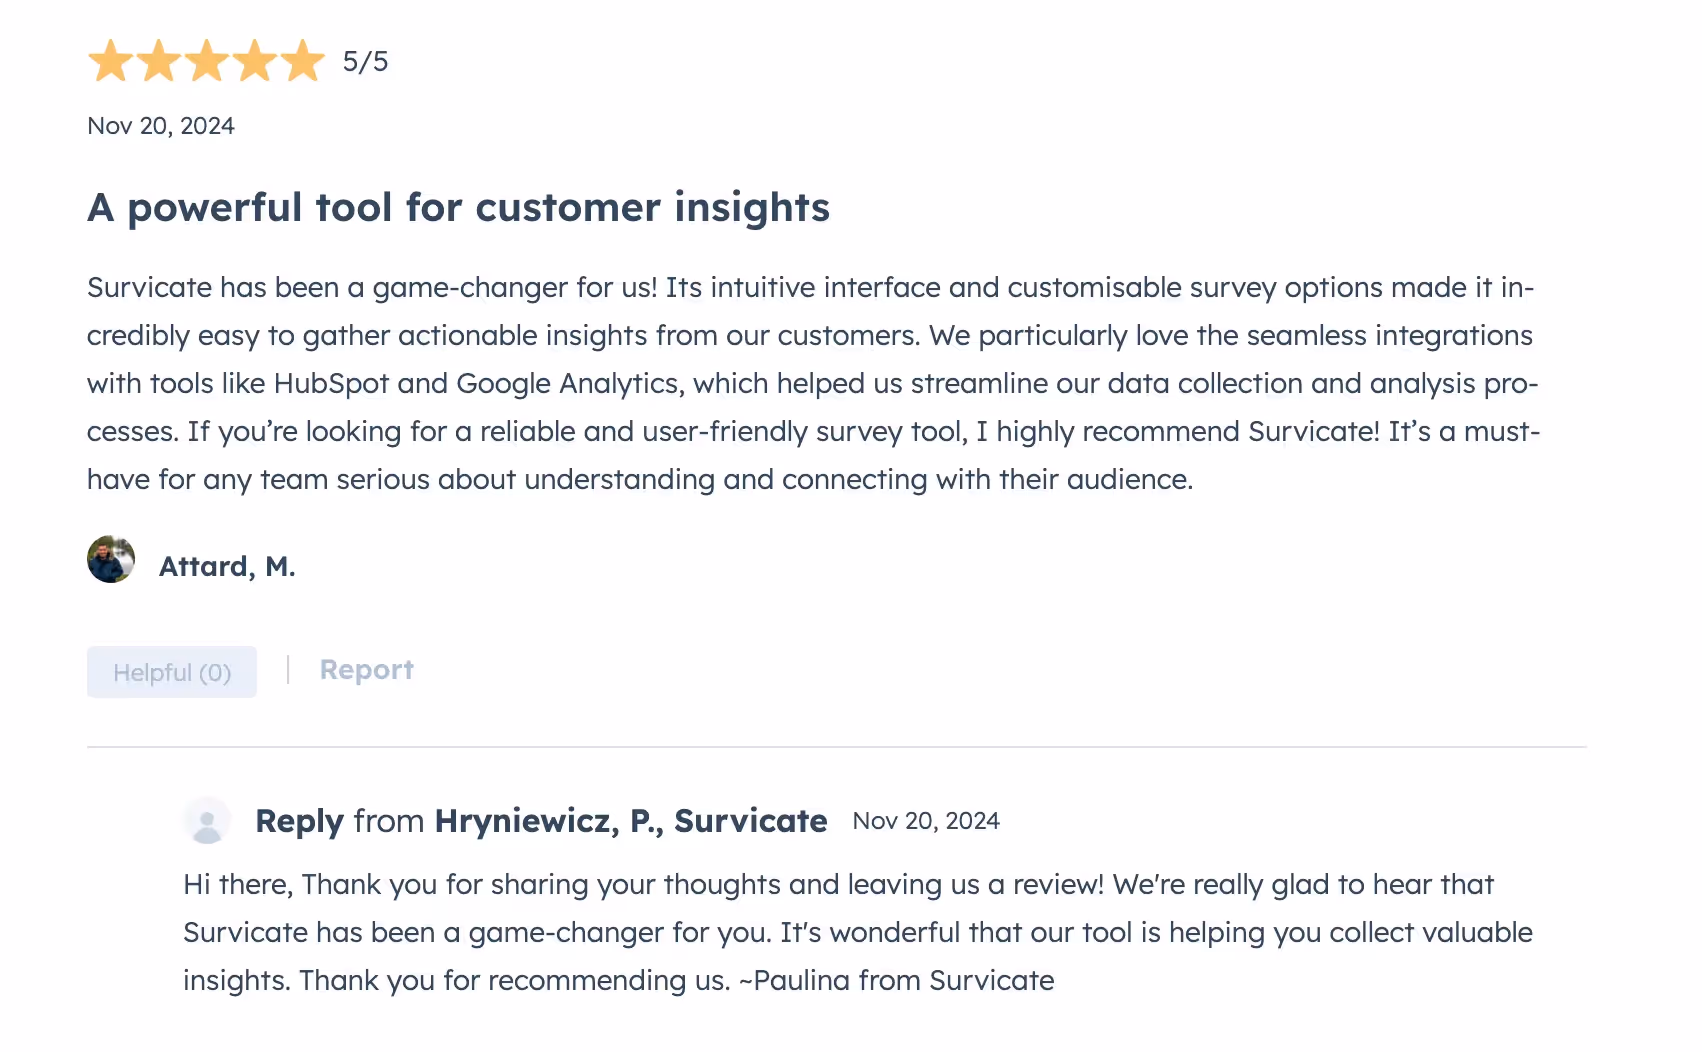Viewport: 1702px width, 1052px height.
Task: Open Attard, M. profile photo
Action: (111, 559)
